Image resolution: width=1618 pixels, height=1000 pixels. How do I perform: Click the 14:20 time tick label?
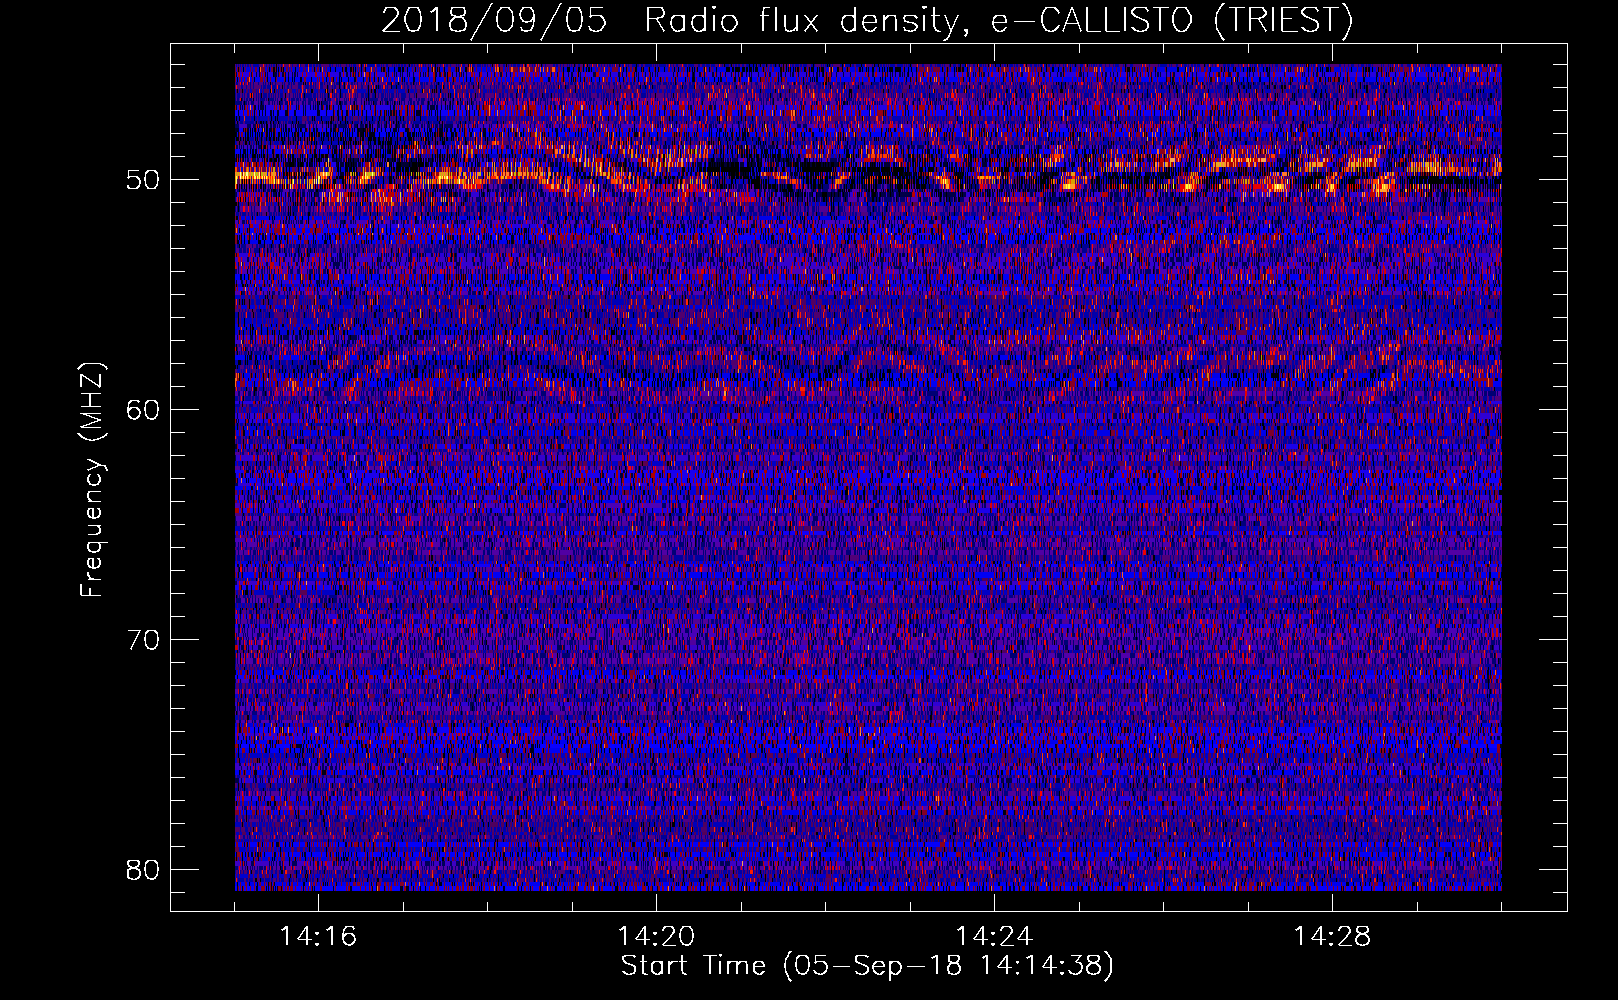656,937
